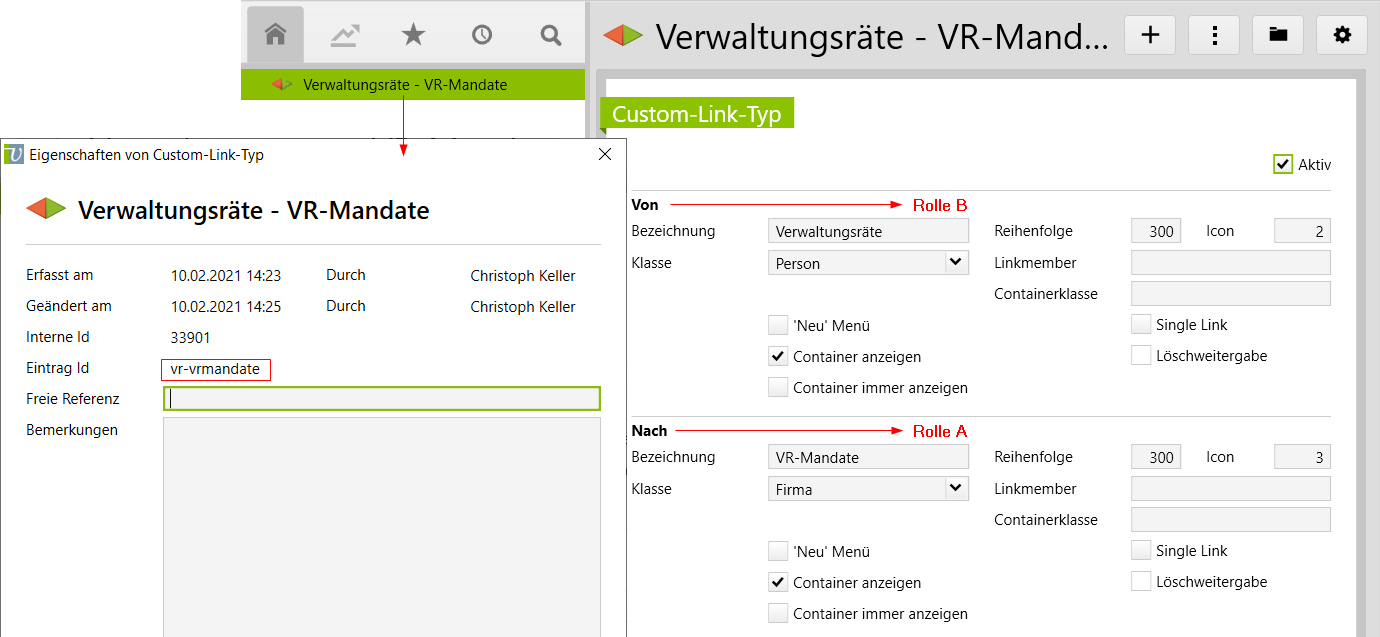The image size is (1380, 637).
Task: Open the Klasse dropdown showing Firma
Action: (x=868, y=489)
